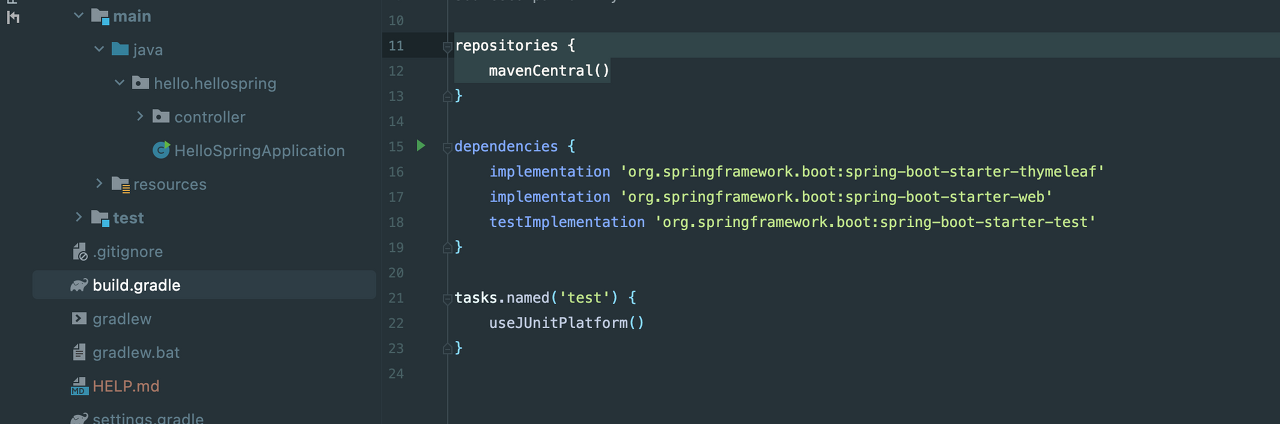1280x424 pixels.
Task: Click line number 11 in the gutter
Action: (x=395, y=45)
